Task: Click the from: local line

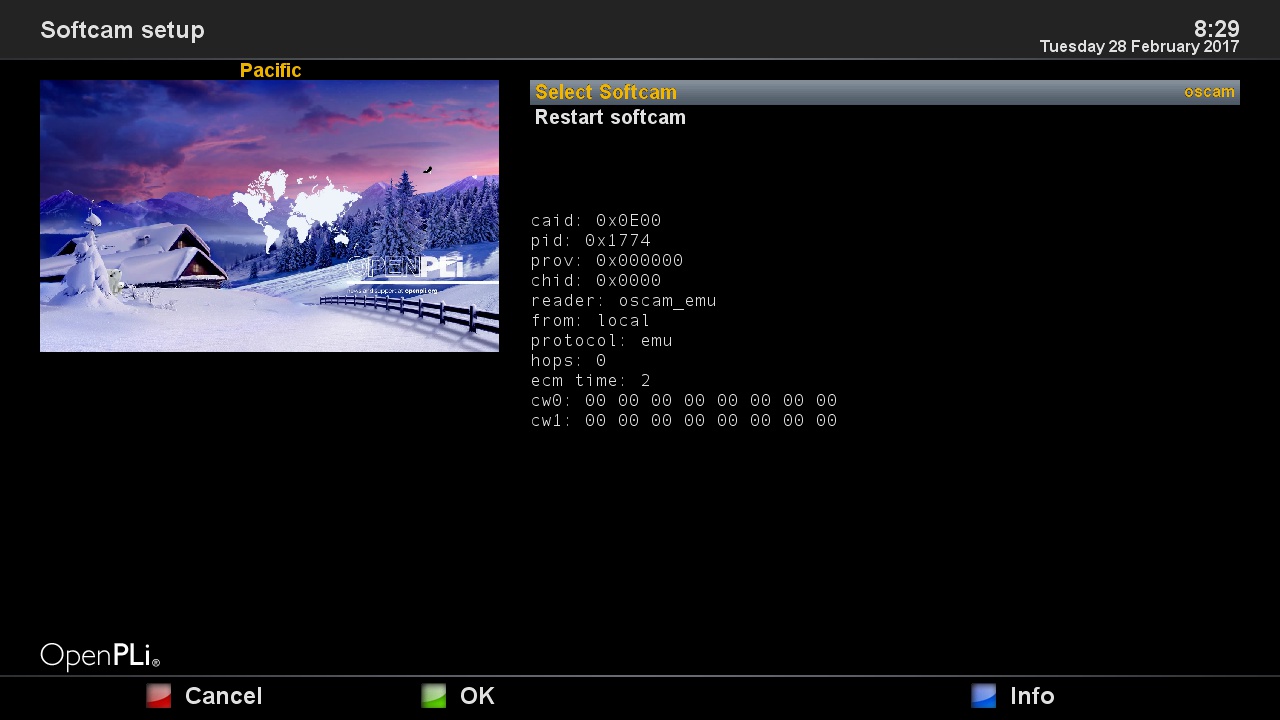Action: tap(591, 321)
